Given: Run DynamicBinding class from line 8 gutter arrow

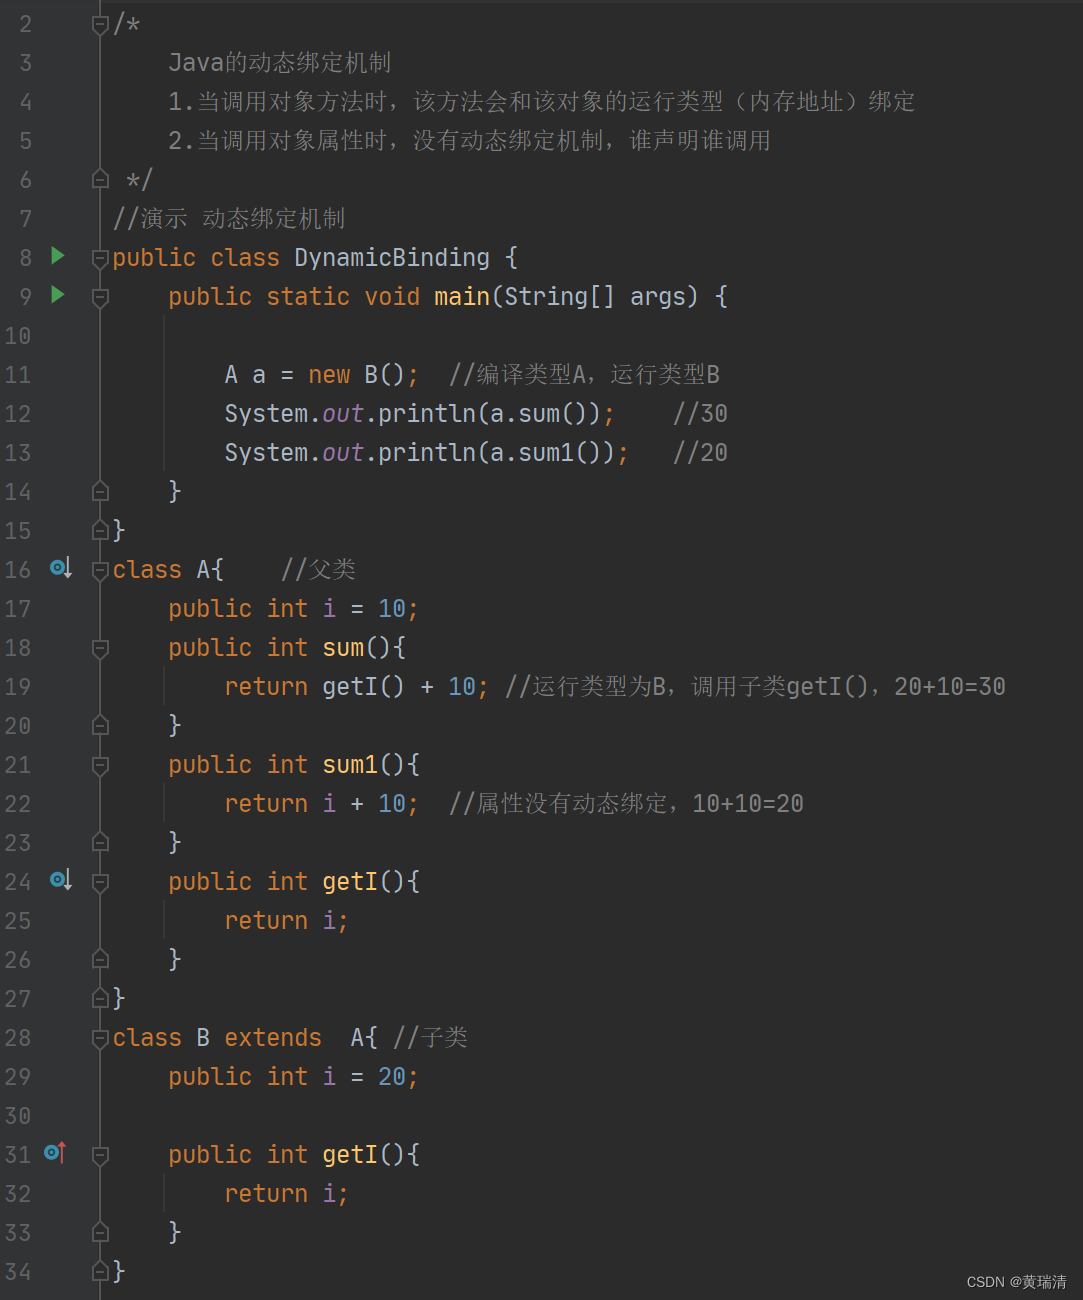Looking at the screenshot, I should click(58, 256).
